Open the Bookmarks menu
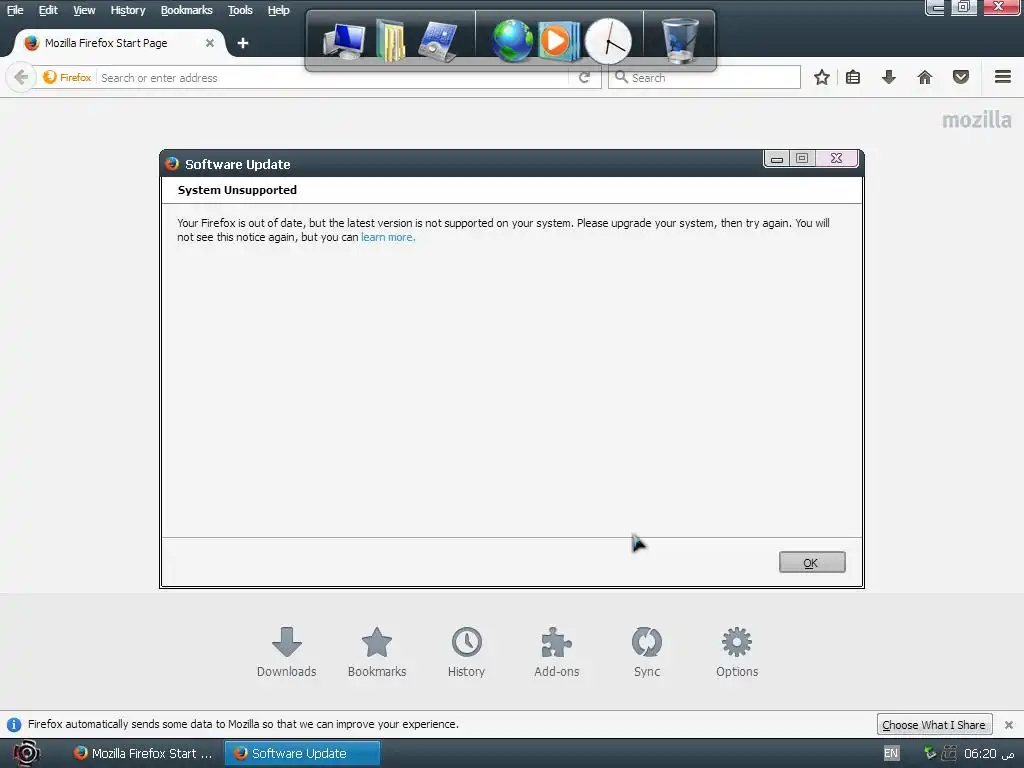This screenshot has width=1024, height=768. click(x=187, y=10)
